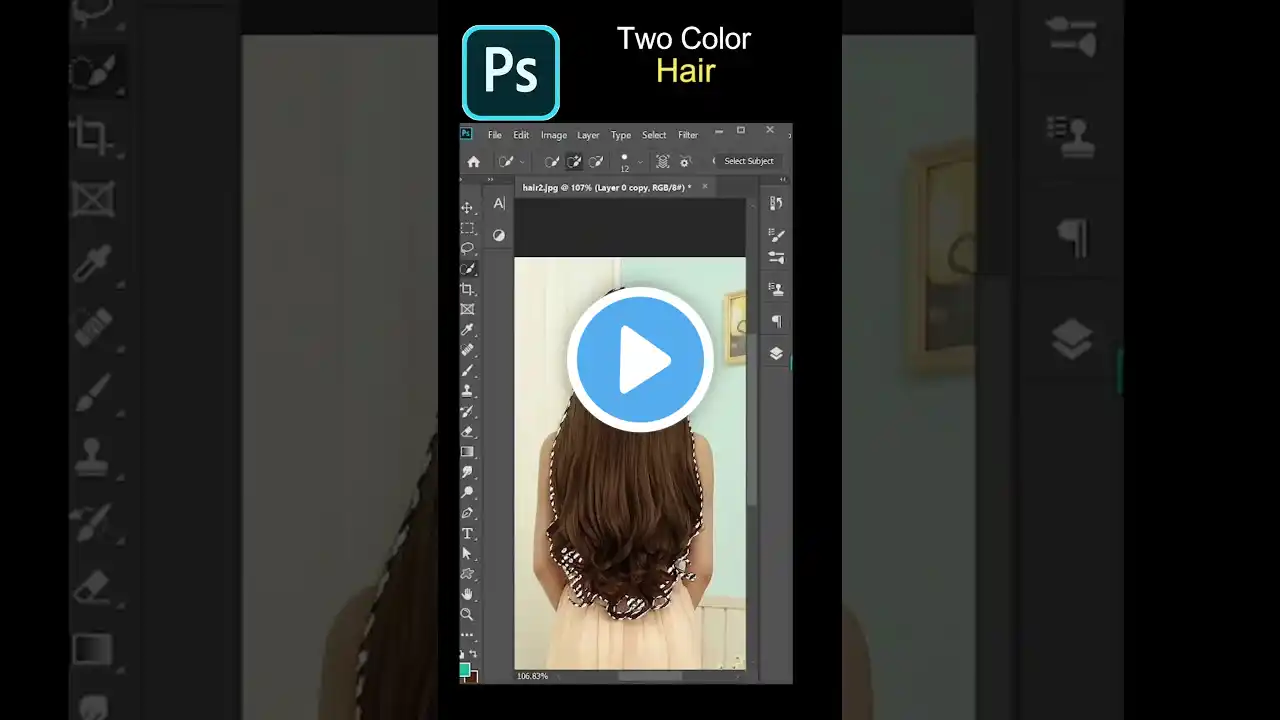This screenshot has height=720, width=1280.
Task: Select the Pen tool
Action: click(467, 512)
